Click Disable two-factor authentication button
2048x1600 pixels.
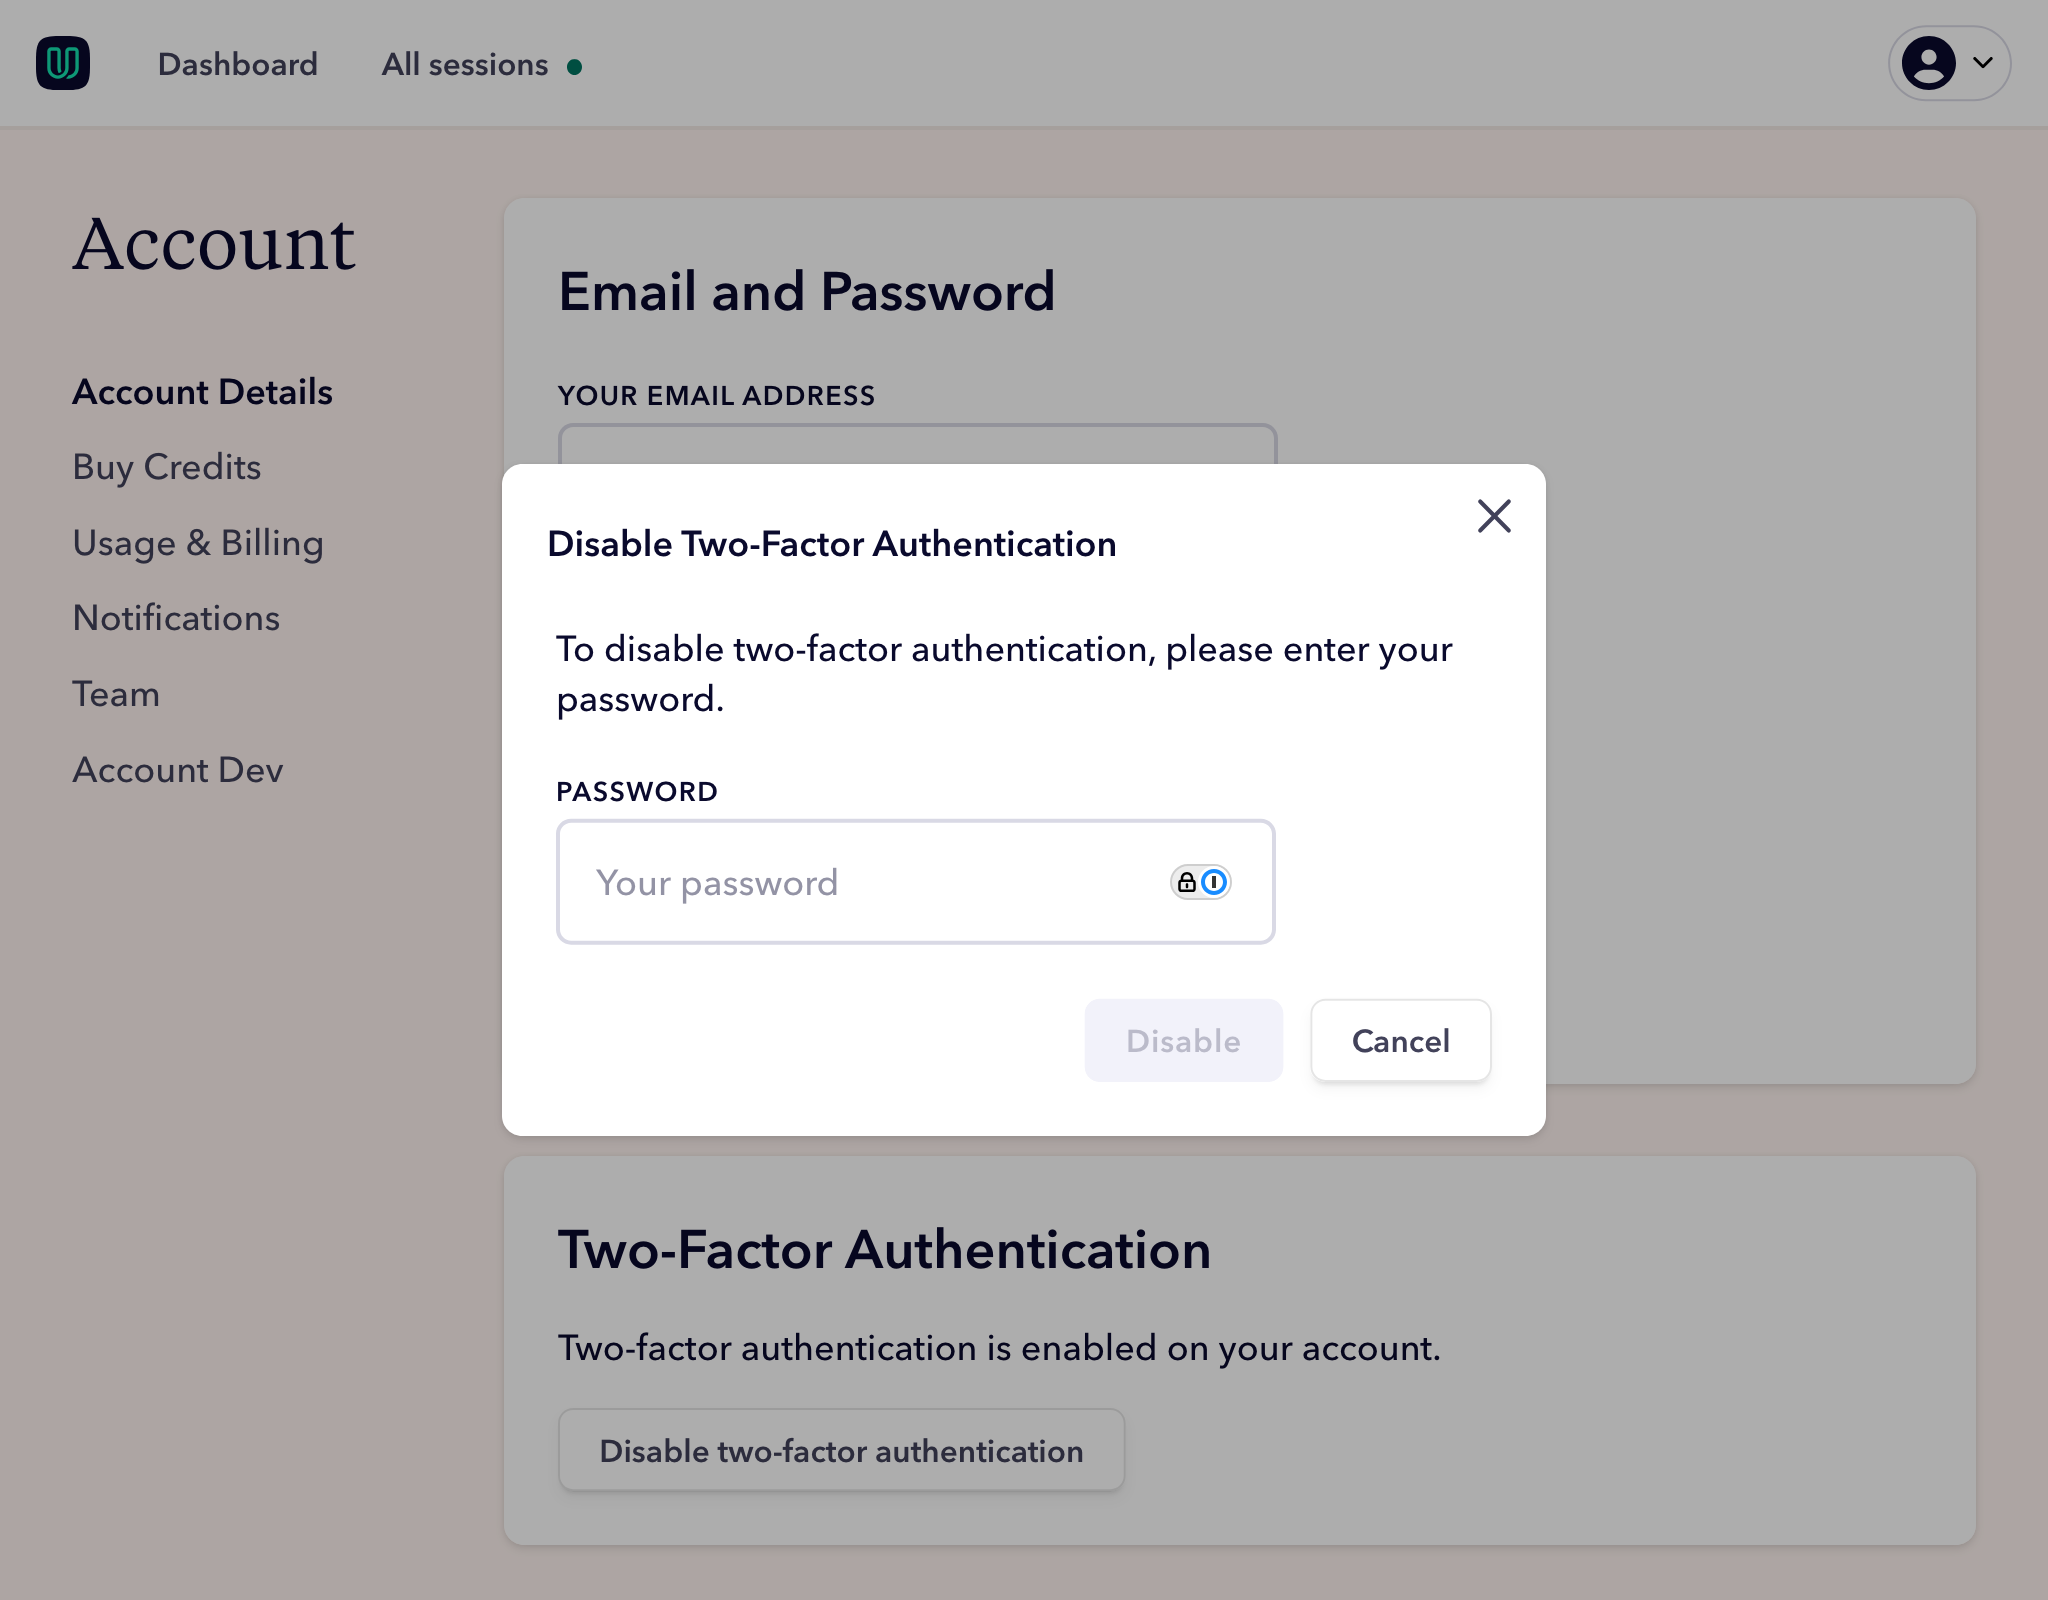[x=841, y=1451]
